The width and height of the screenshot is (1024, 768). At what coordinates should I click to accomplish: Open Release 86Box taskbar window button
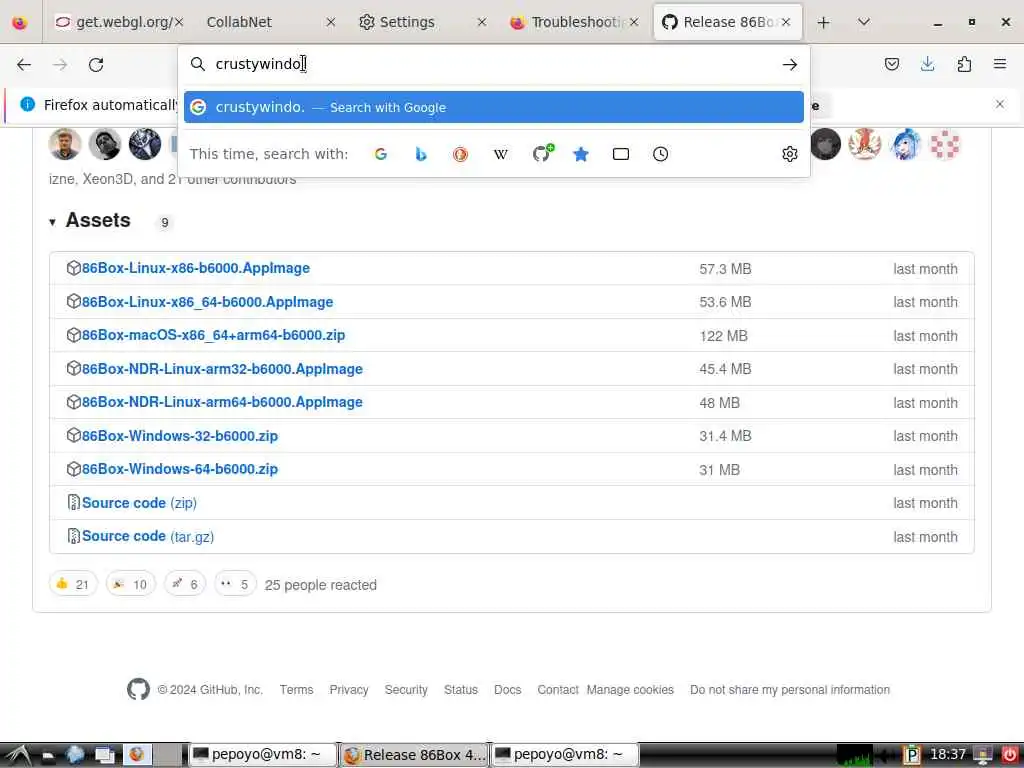pyautogui.click(x=414, y=755)
